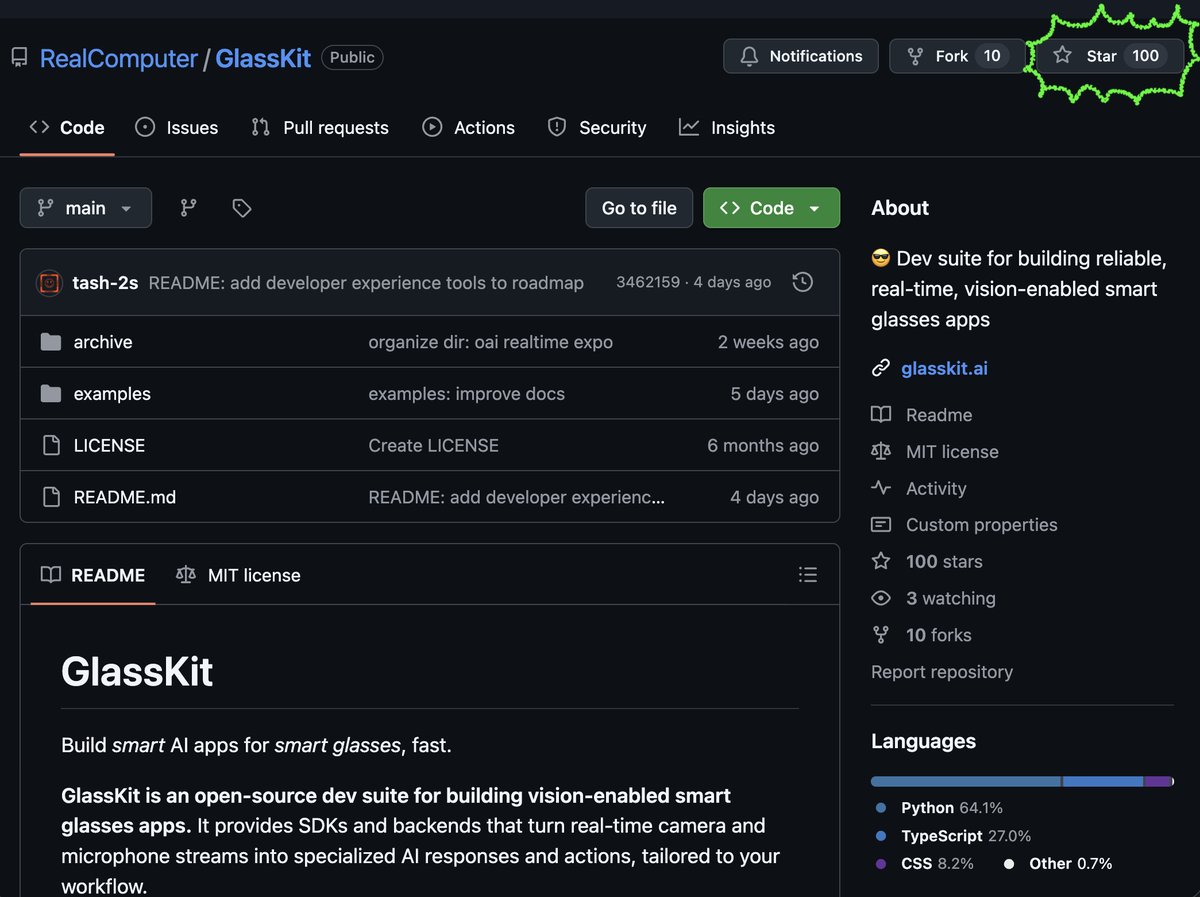
Task: Open README outline list icon
Action: click(x=808, y=575)
